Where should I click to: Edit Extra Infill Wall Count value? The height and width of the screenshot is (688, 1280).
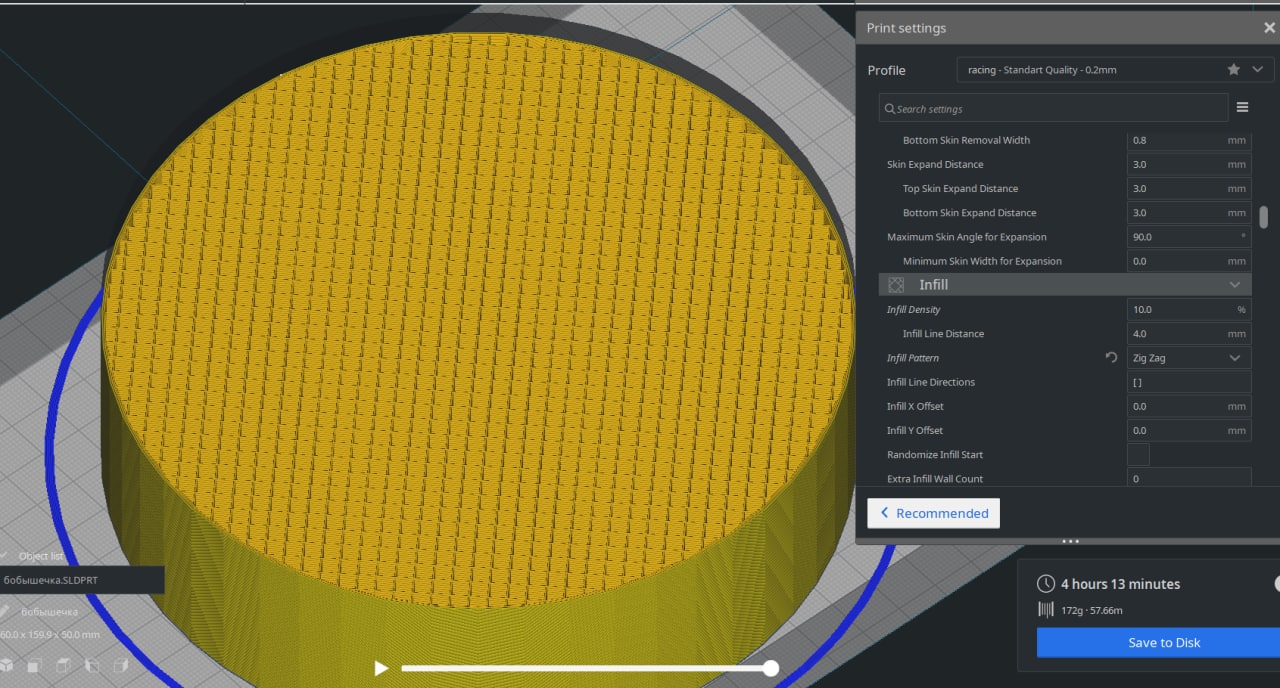point(1188,478)
